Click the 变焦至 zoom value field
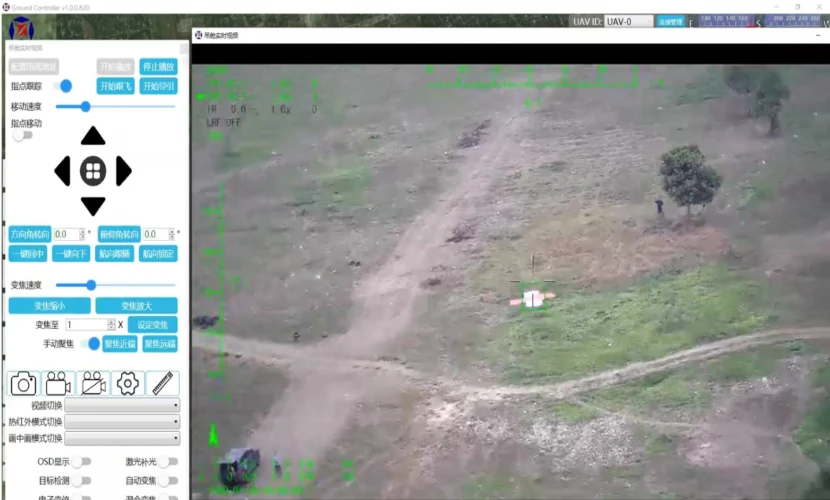 86,325
